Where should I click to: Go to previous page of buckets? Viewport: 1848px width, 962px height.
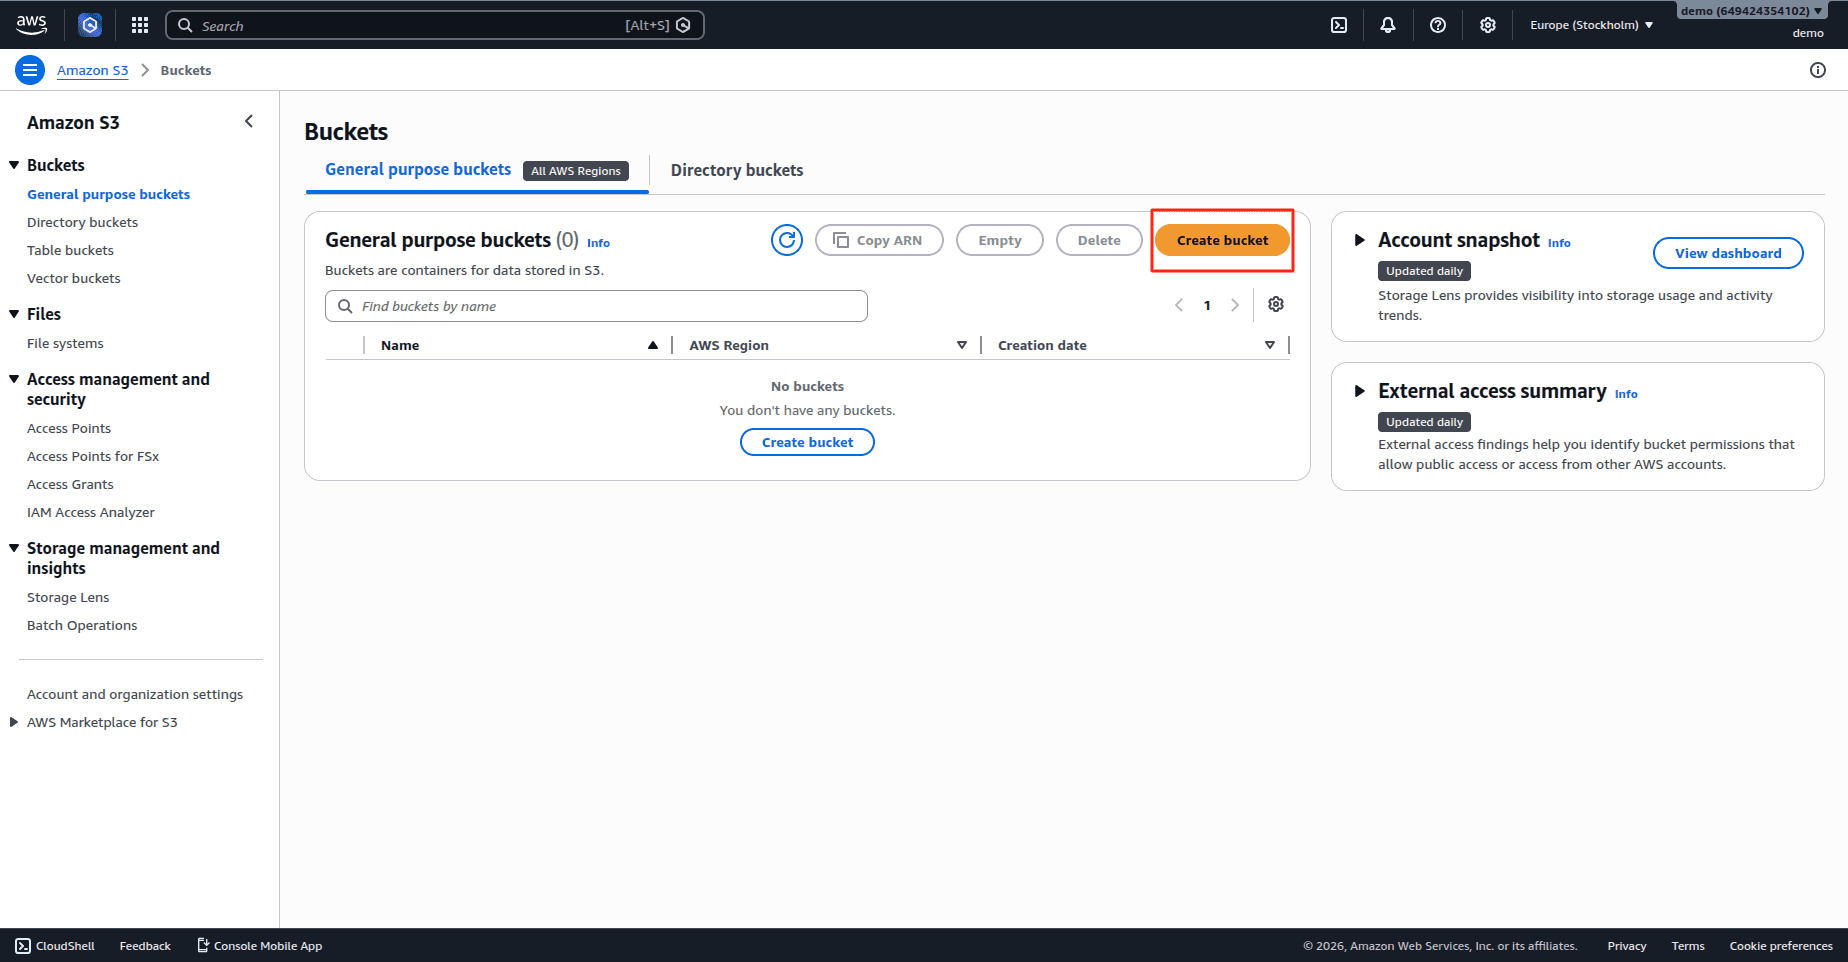tap(1179, 305)
